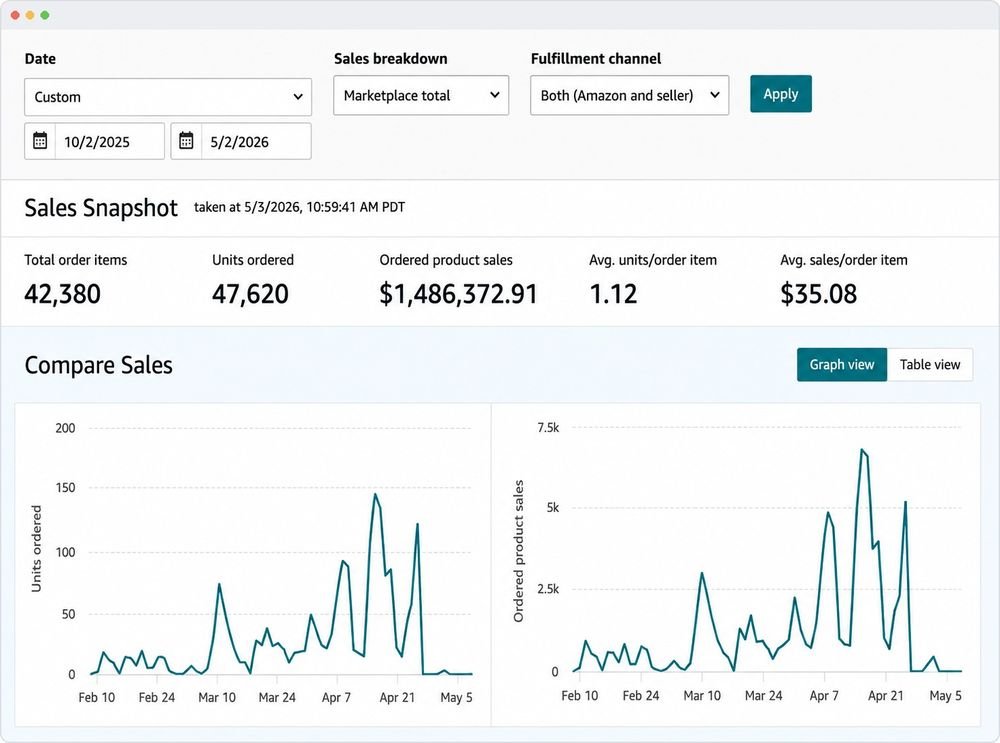1000x743 pixels.
Task: Click the Apply button
Action: tap(781, 94)
